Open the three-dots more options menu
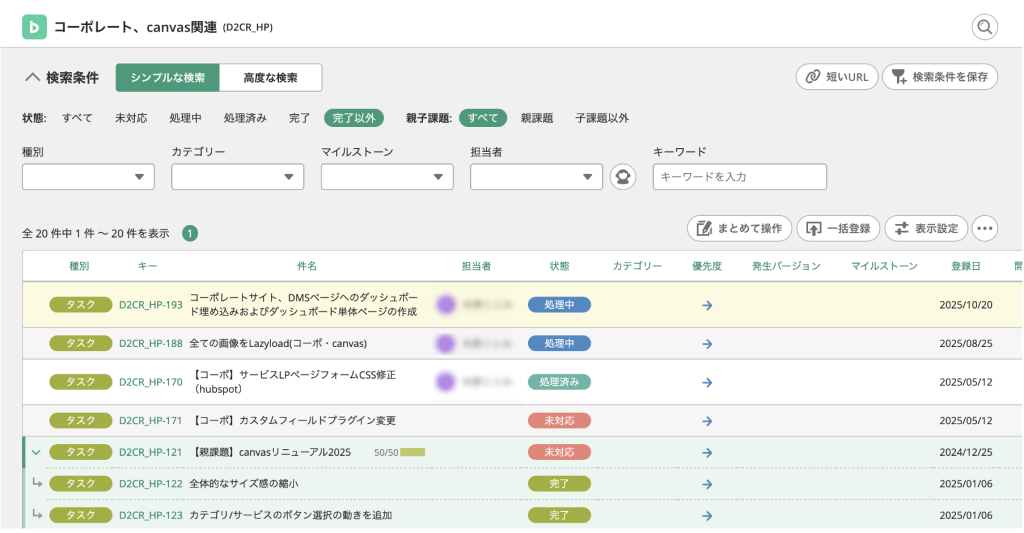 [x=985, y=228]
